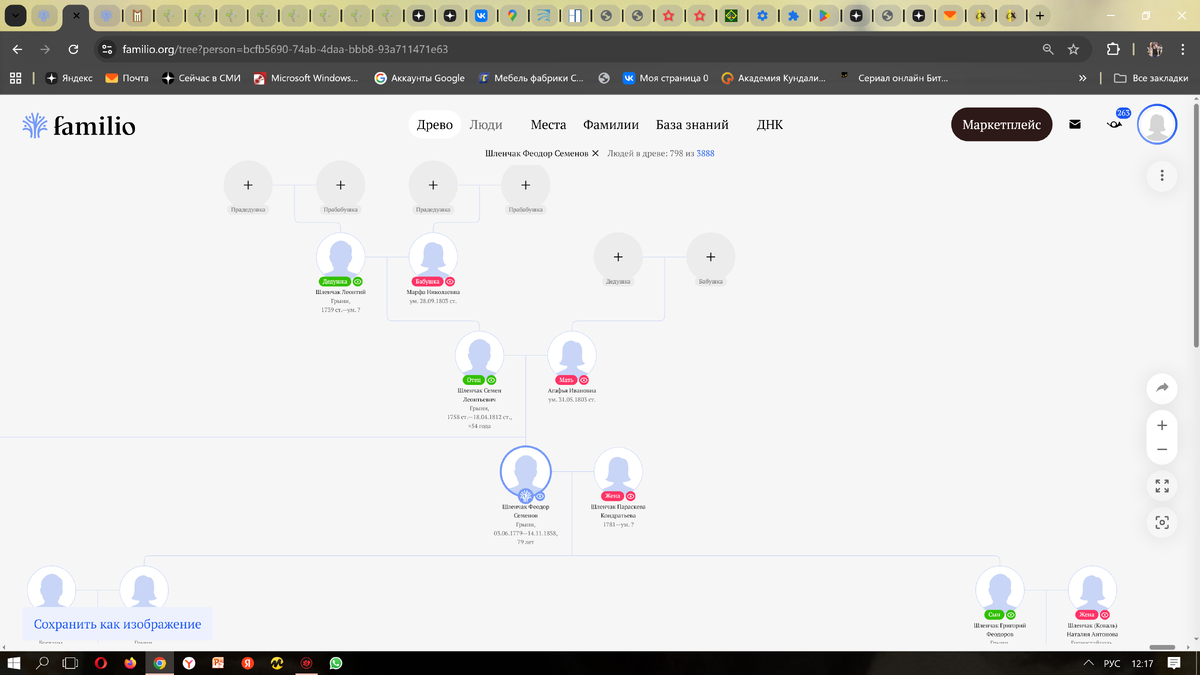Toggle eye icon on Феодор Семенов's avatar
Image resolution: width=1200 pixels, height=675 pixels.
[540, 496]
